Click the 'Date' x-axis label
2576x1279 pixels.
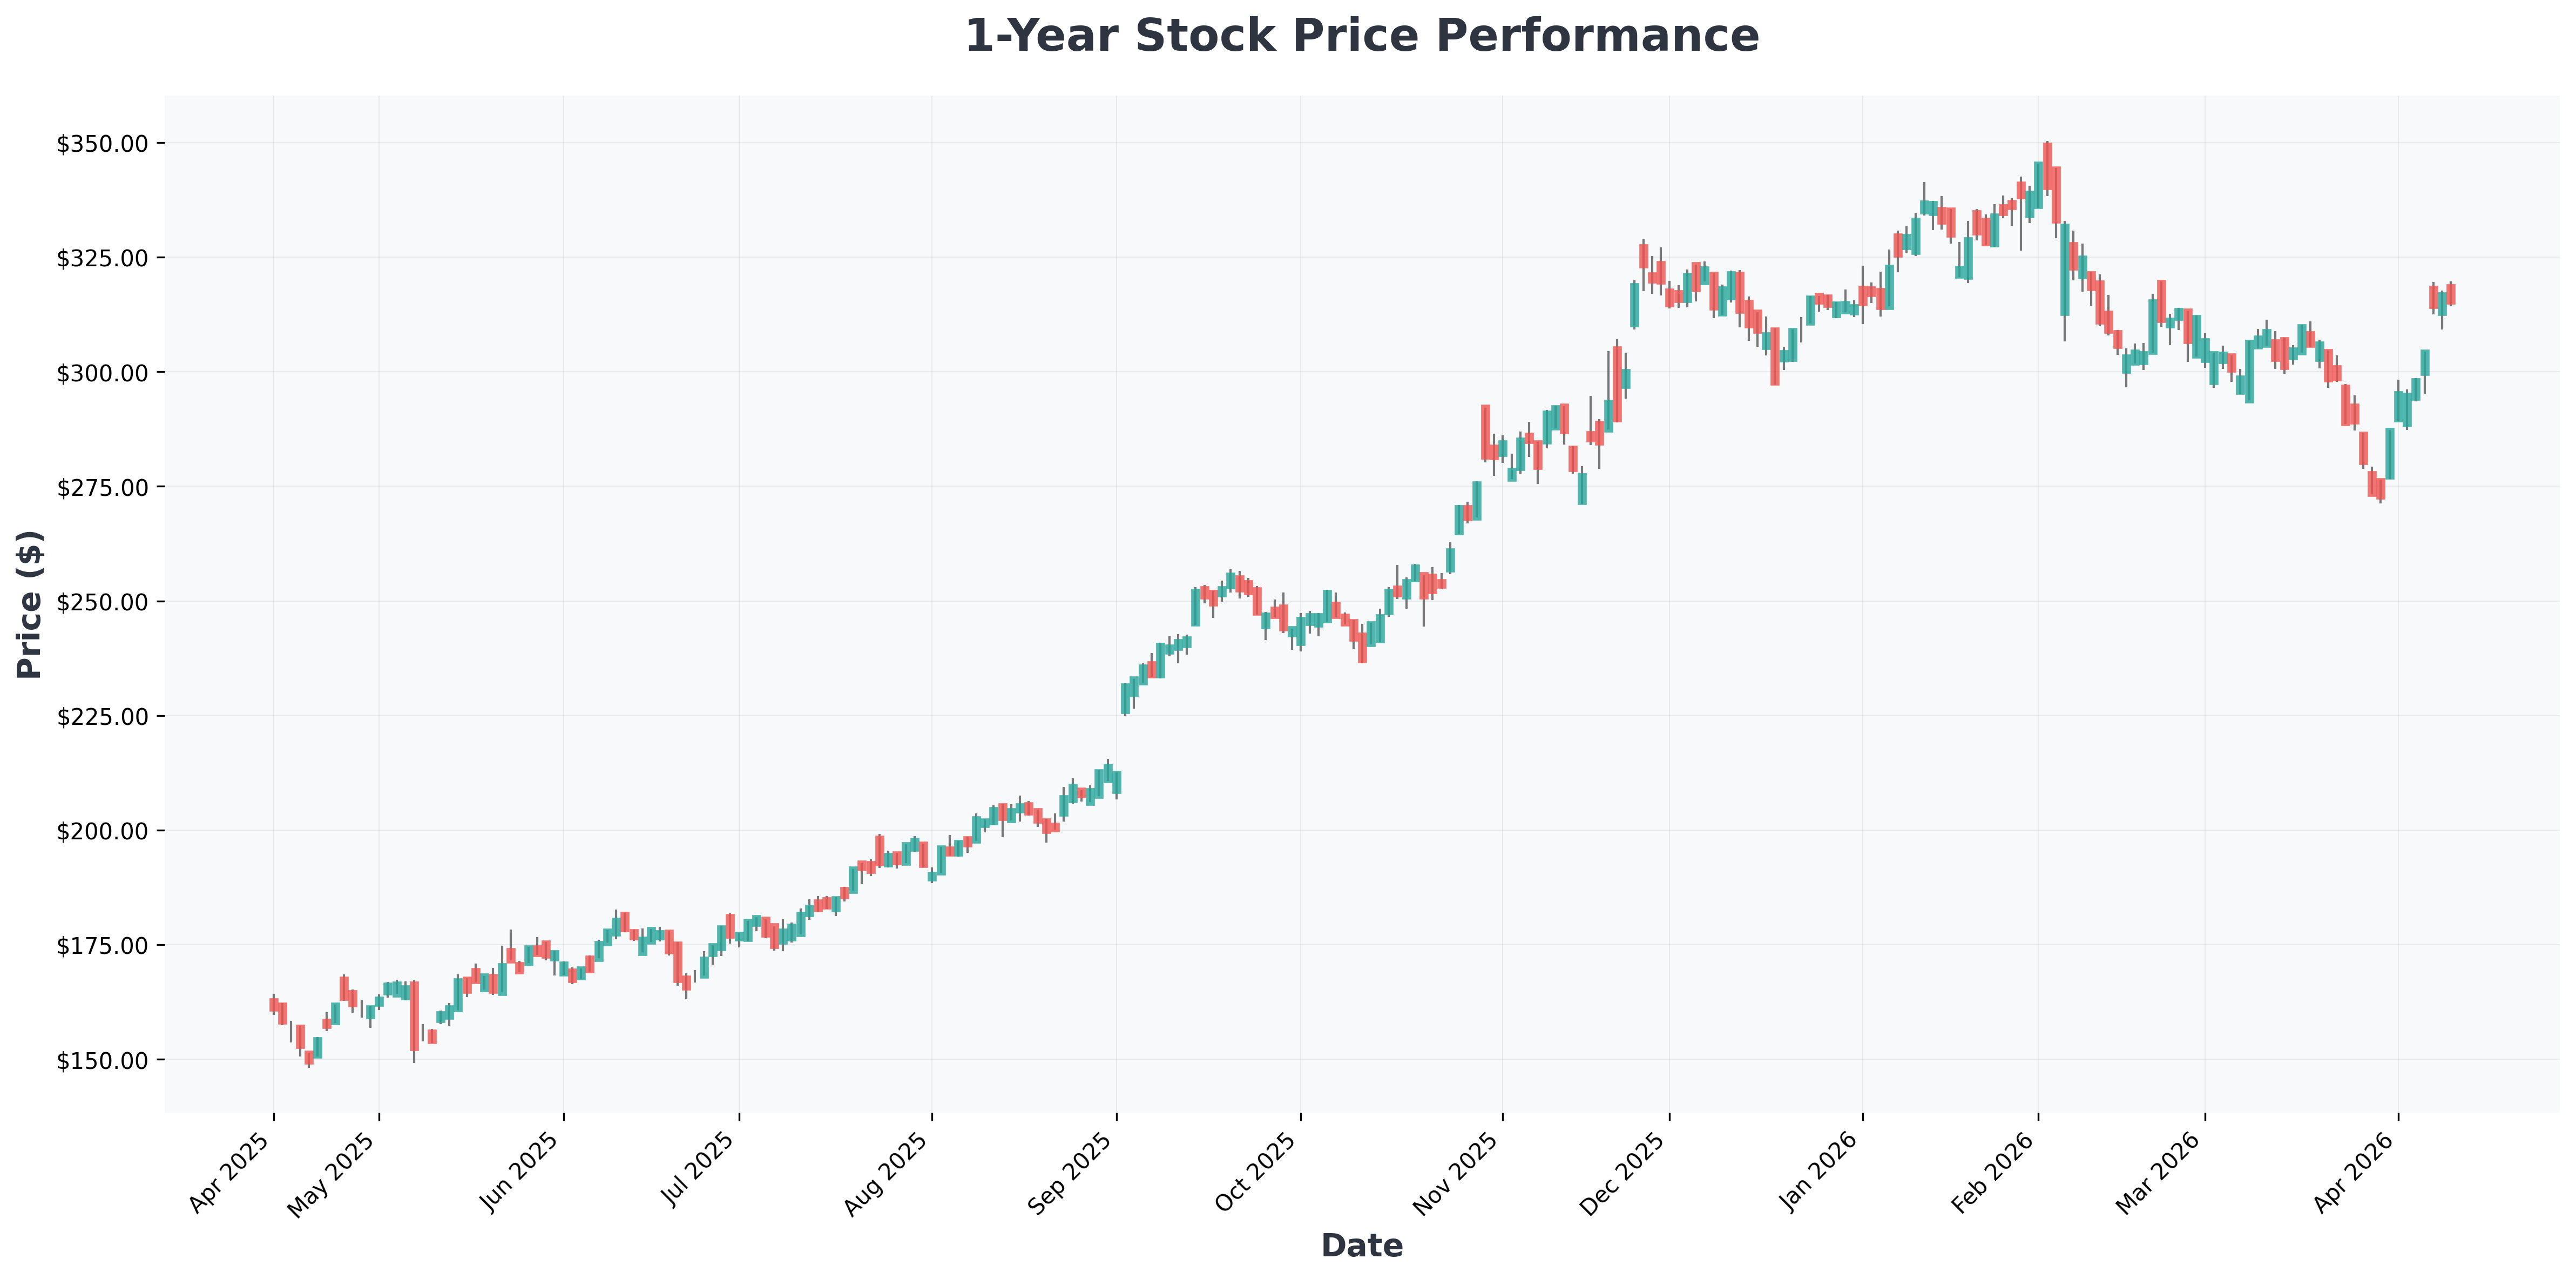1361,1246
